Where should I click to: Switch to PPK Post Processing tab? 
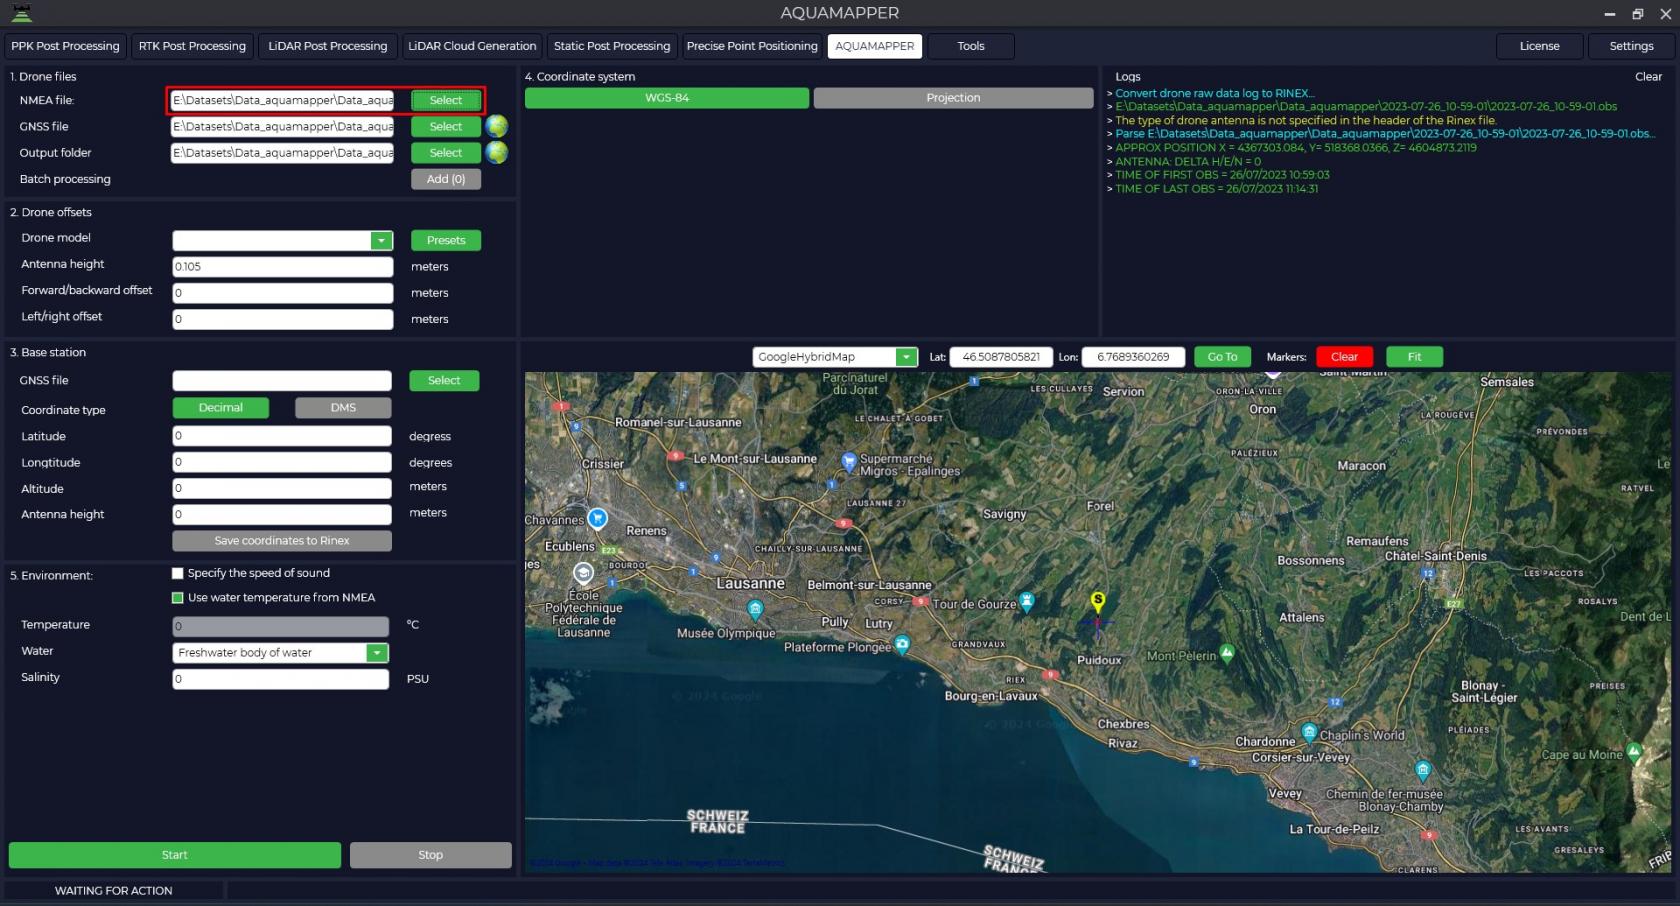click(x=65, y=46)
